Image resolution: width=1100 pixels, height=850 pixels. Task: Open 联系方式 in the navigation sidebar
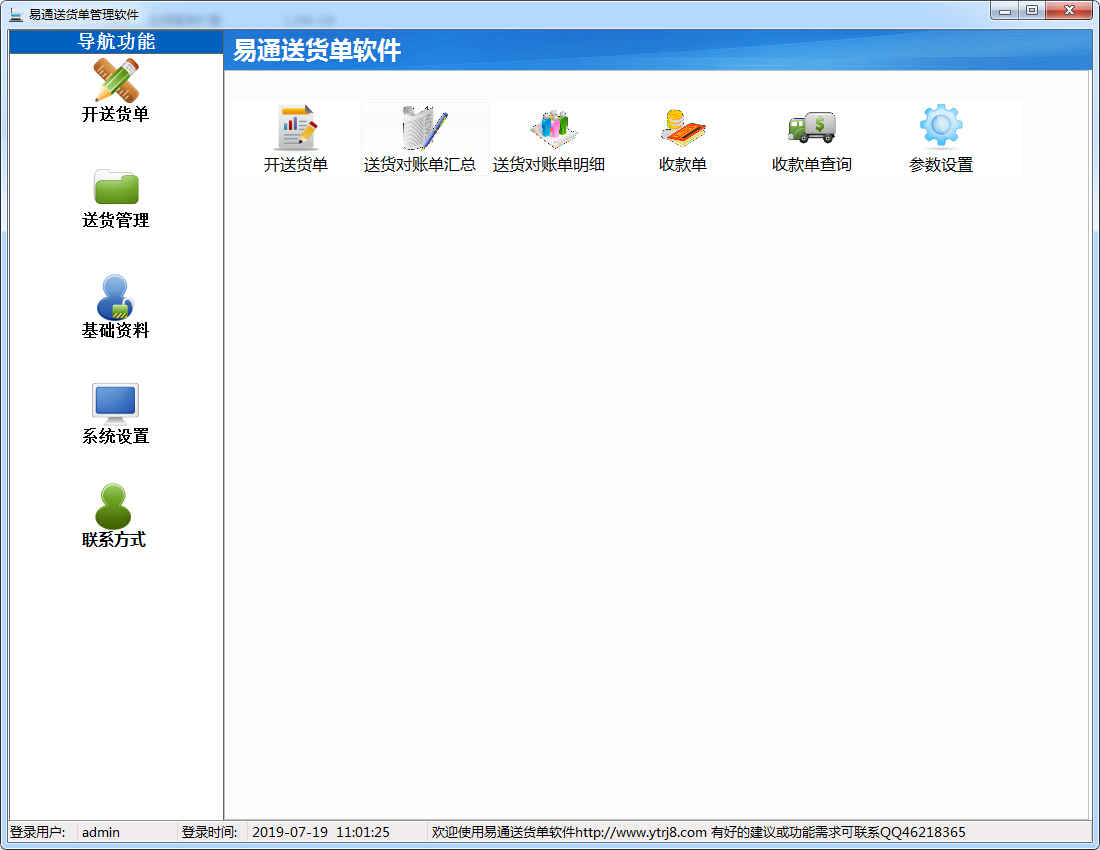click(114, 516)
